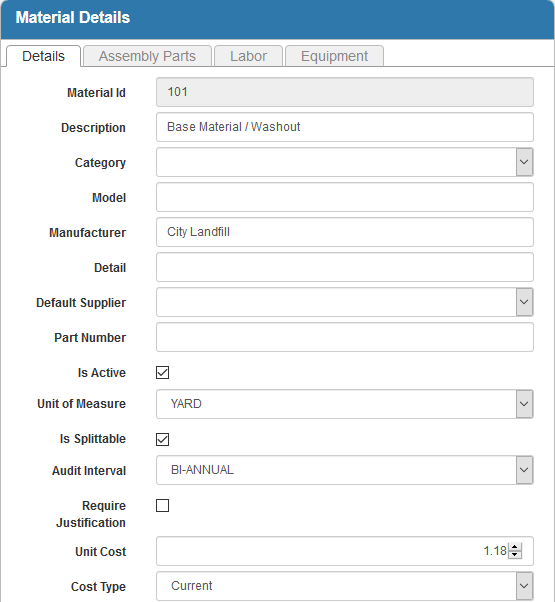555x602 pixels.
Task: Click into the Description field
Action: click(345, 127)
